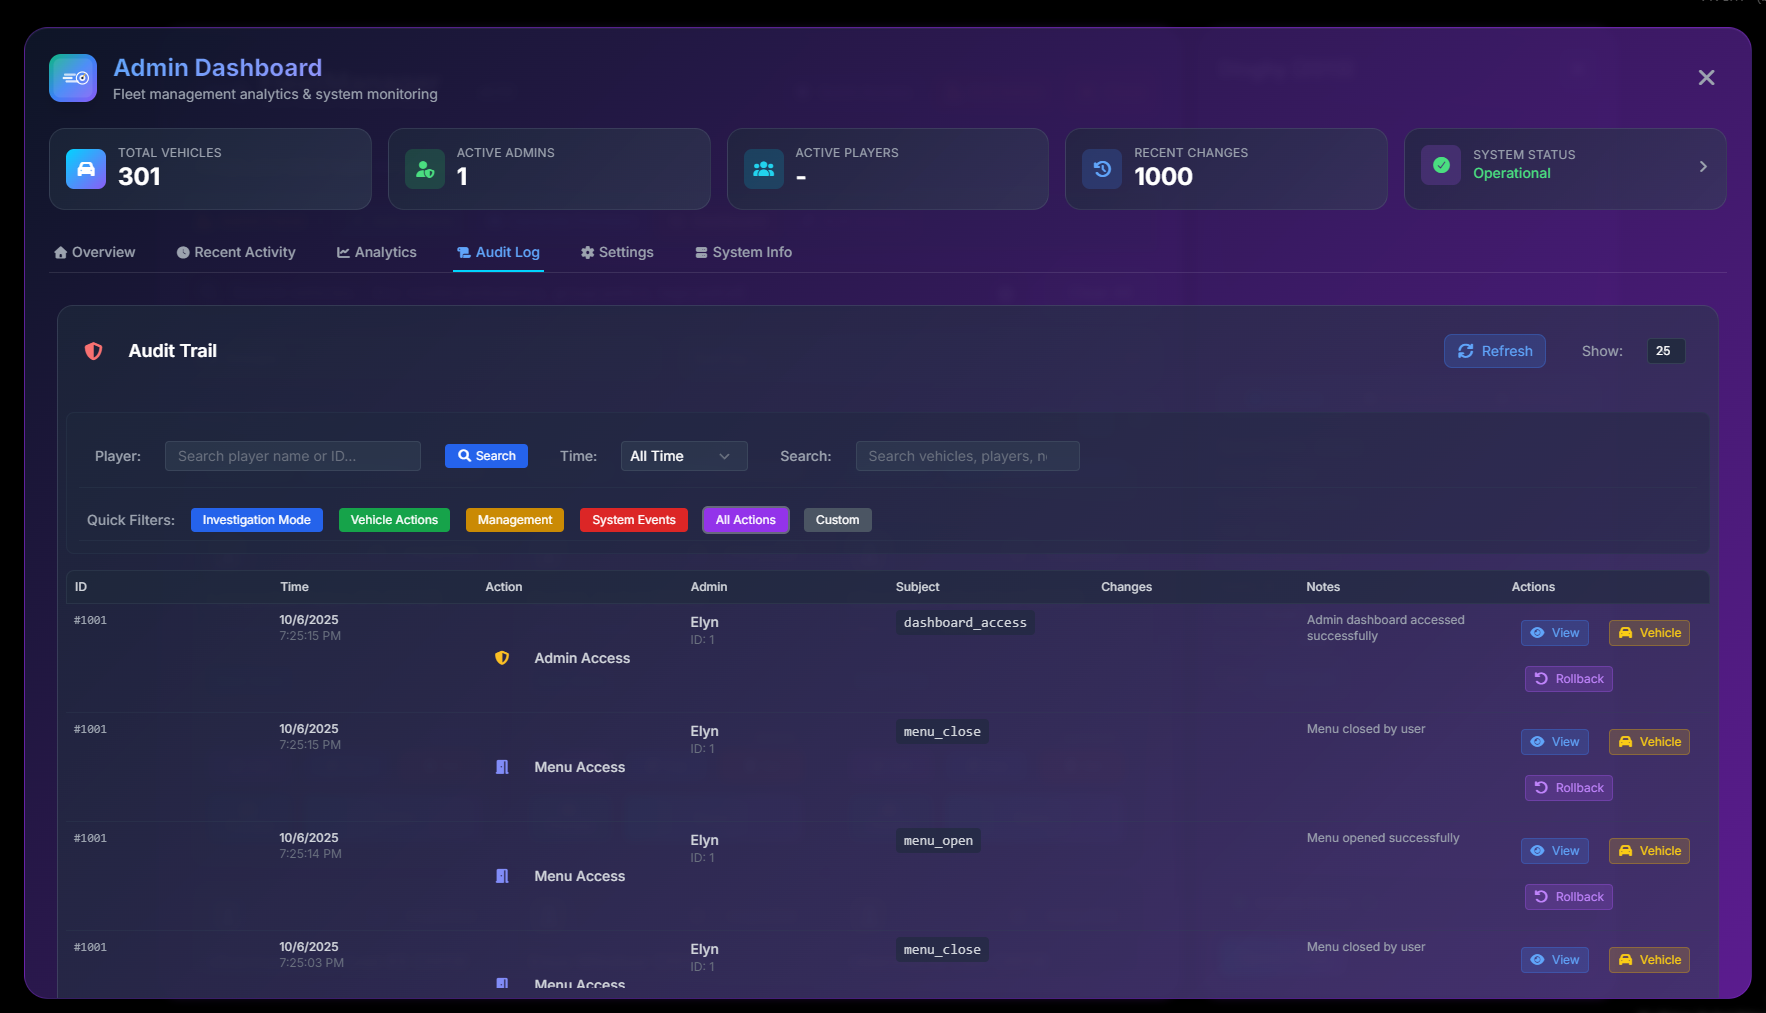Click the System Status green checkmark icon
The width and height of the screenshot is (1766, 1013).
coord(1441,166)
